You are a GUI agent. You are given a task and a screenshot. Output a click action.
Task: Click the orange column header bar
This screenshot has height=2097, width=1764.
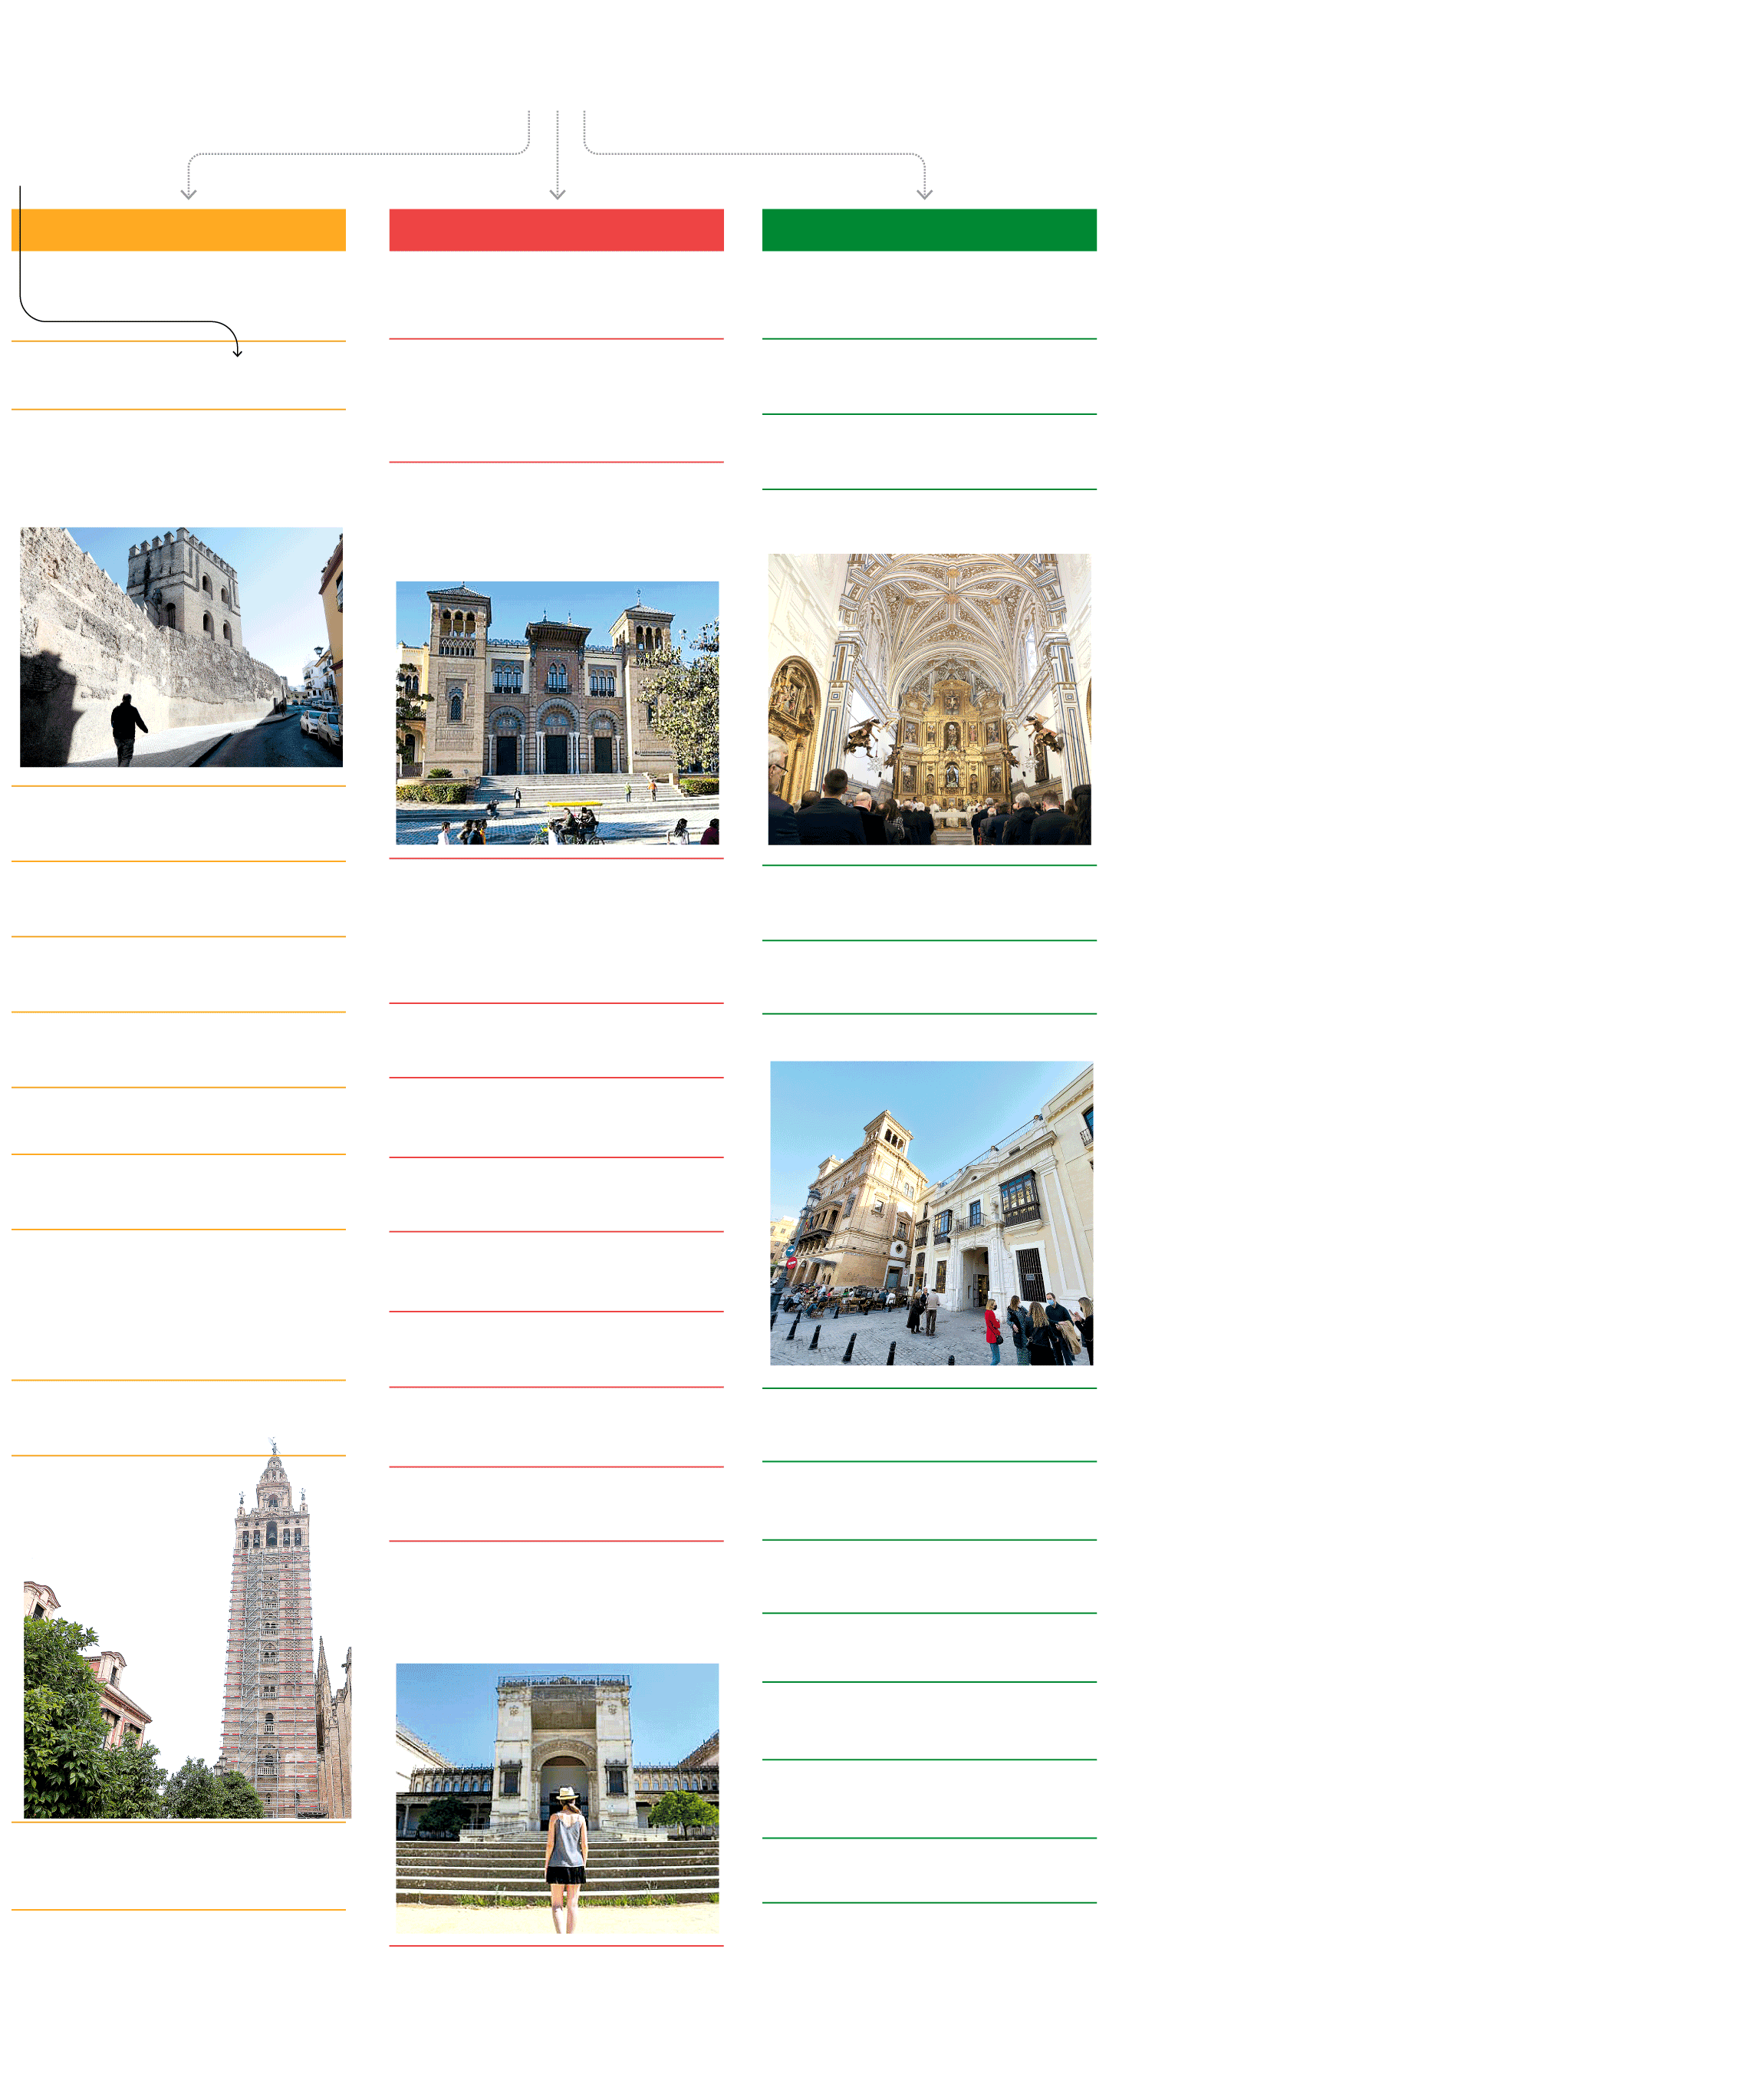178,230
